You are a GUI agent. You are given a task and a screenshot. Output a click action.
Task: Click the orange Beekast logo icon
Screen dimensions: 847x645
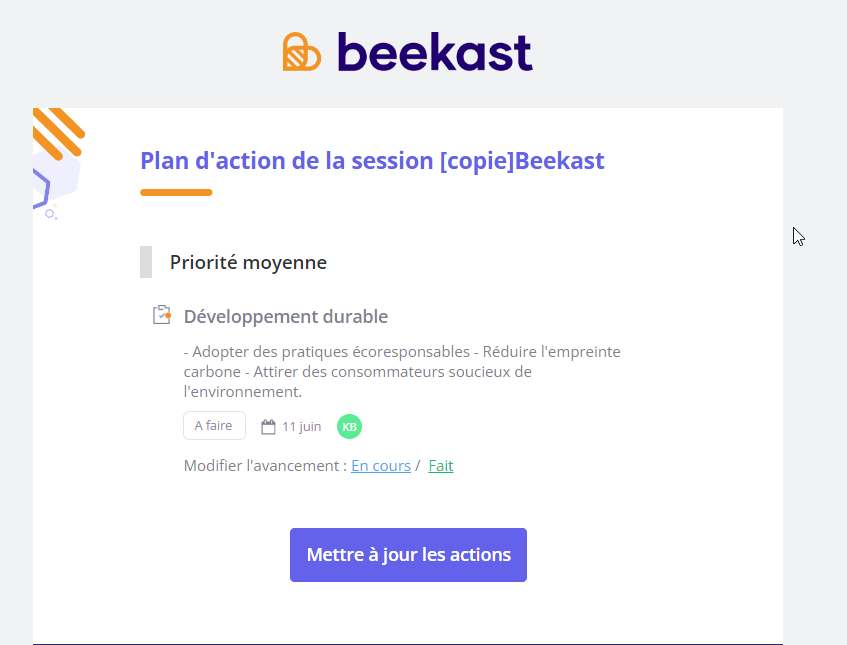pyautogui.click(x=302, y=52)
